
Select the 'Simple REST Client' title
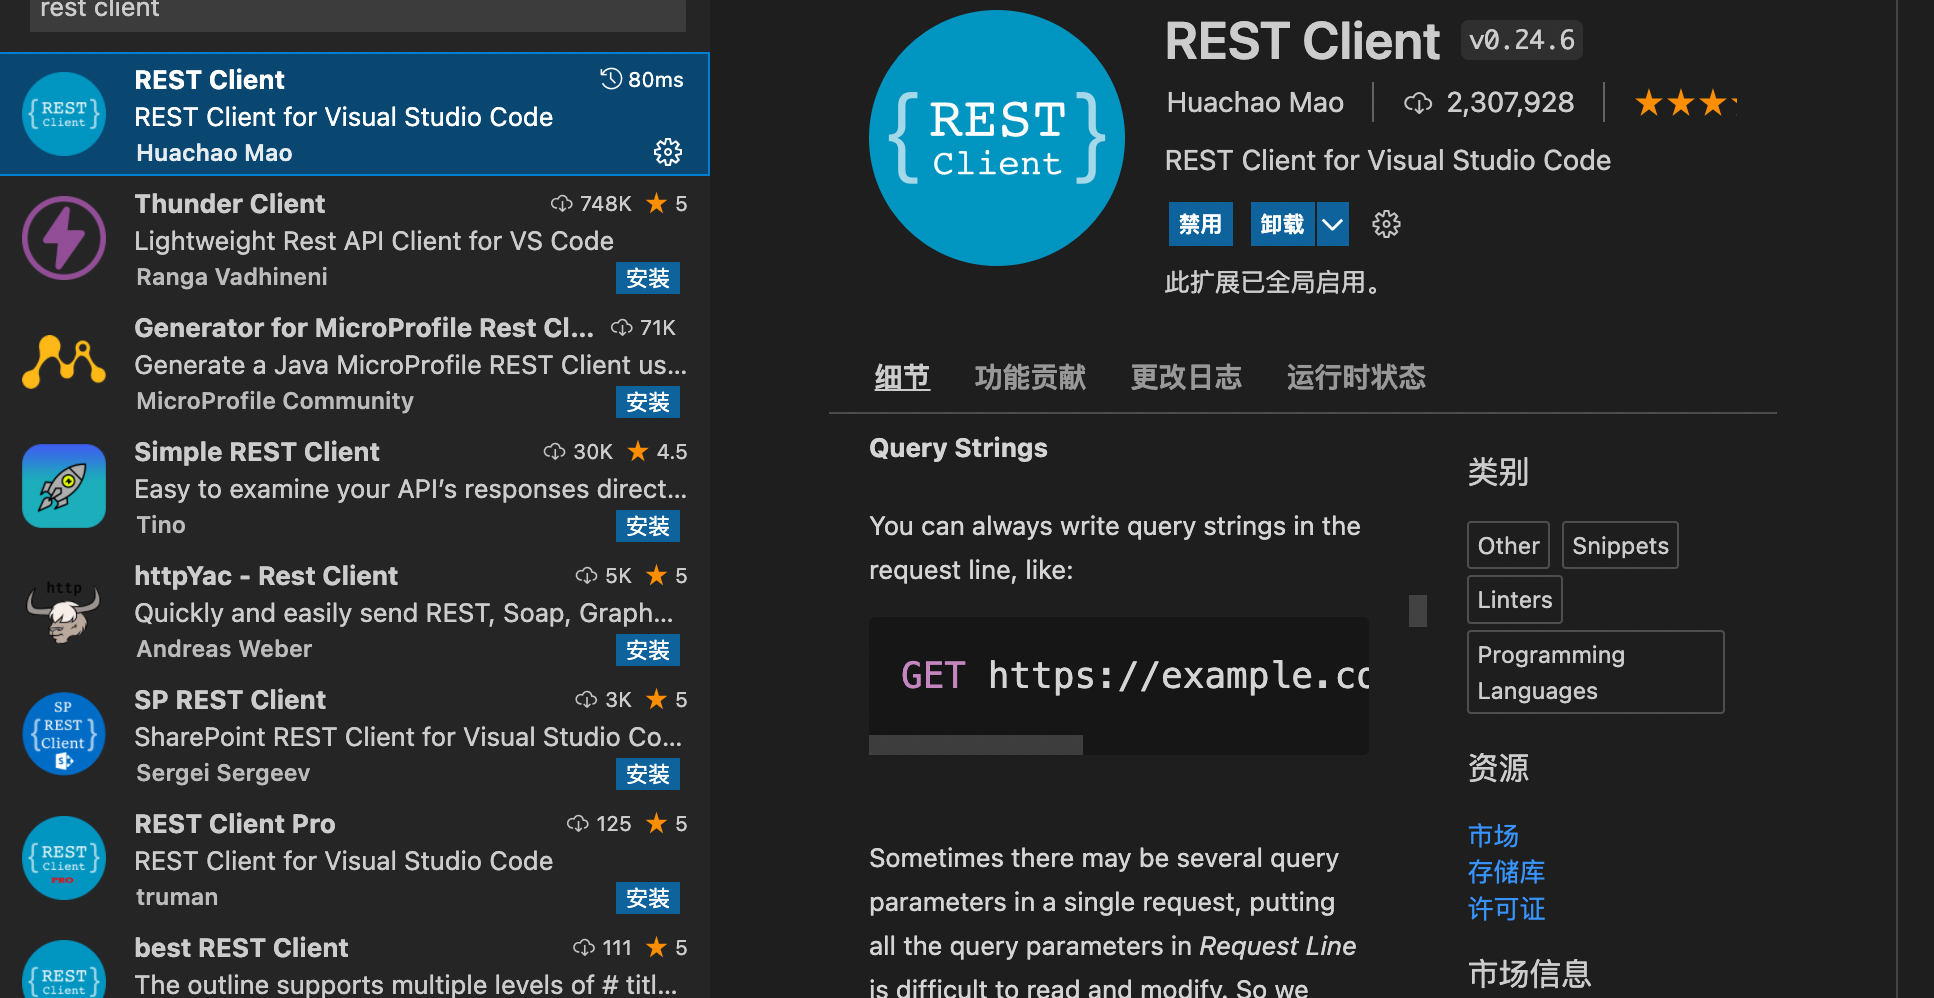(257, 452)
